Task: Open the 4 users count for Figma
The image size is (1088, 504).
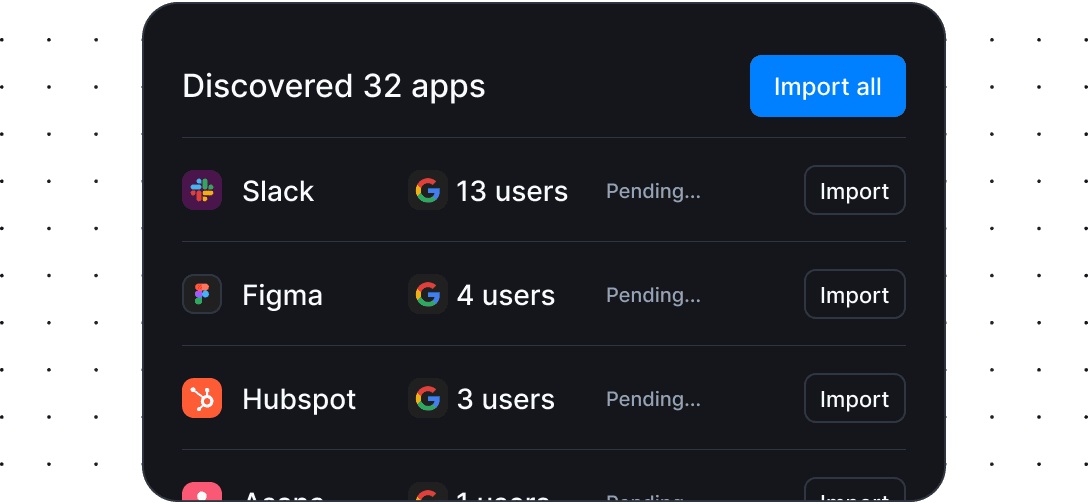Action: pos(506,295)
